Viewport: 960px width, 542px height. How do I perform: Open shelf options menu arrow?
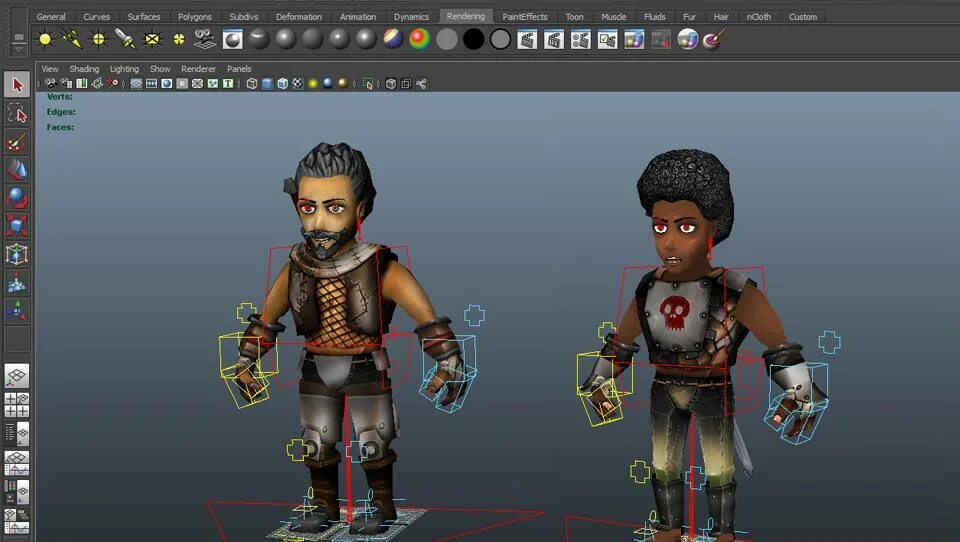tap(18, 51)
